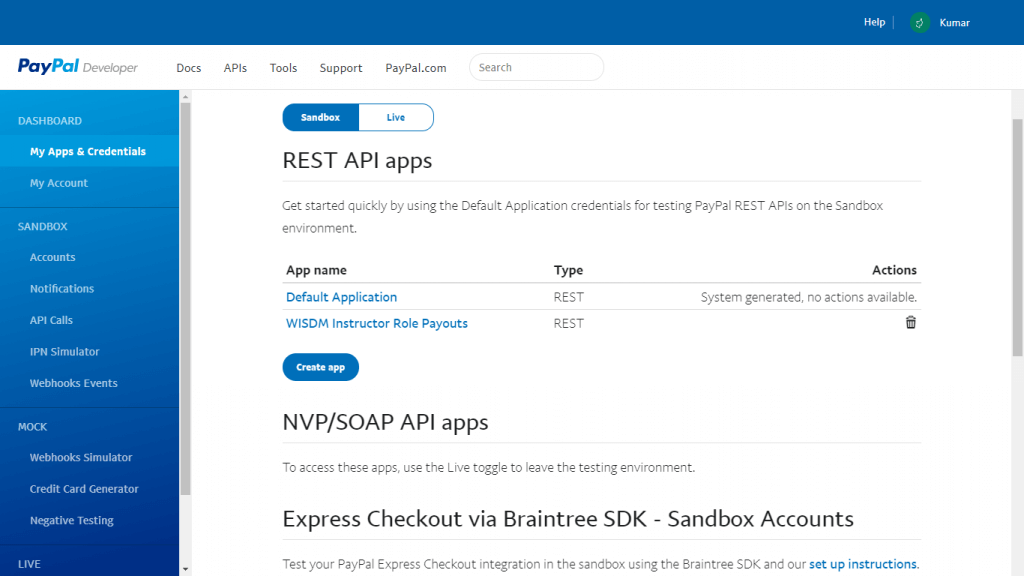Screen dimensions: 1024x576
Task: Select the Sandbox environment toggle
Action: point(320,117)
